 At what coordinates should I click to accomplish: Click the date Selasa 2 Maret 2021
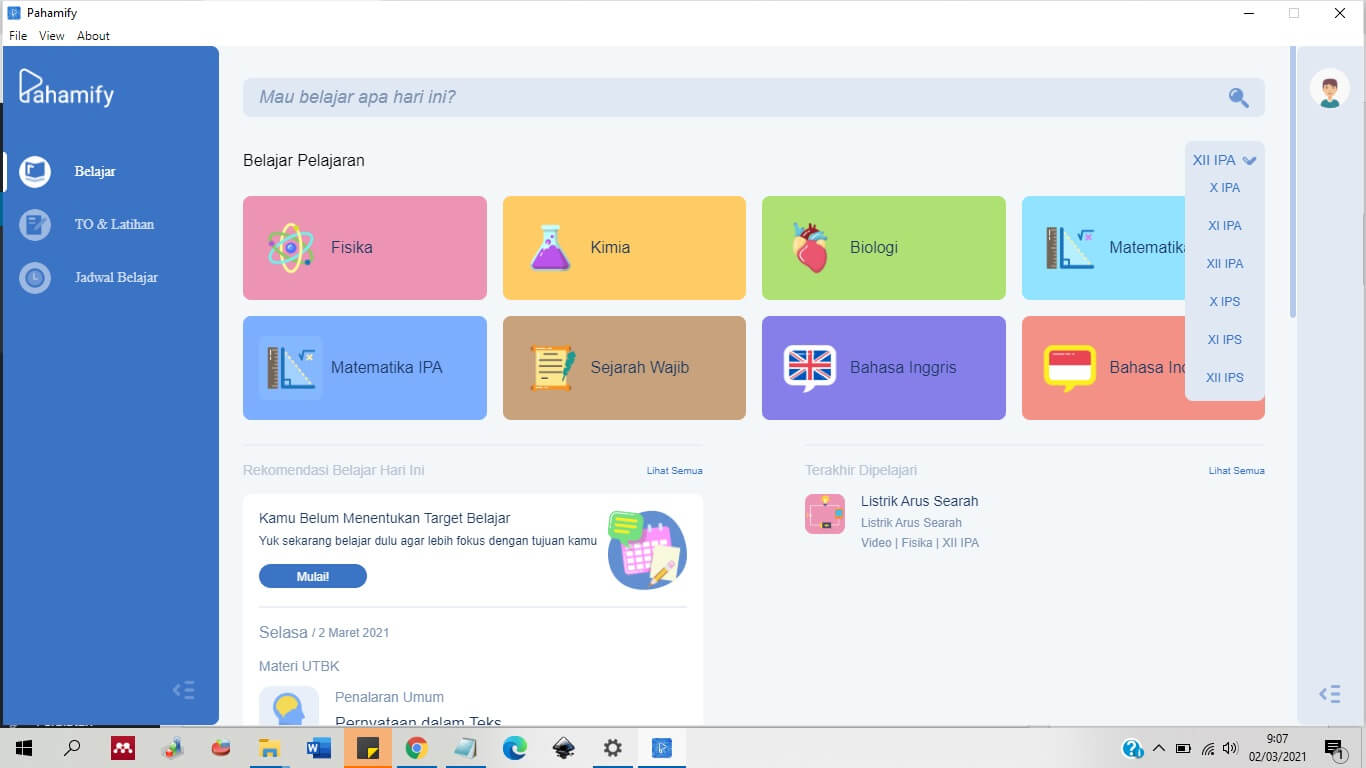(x=324, y=632)
